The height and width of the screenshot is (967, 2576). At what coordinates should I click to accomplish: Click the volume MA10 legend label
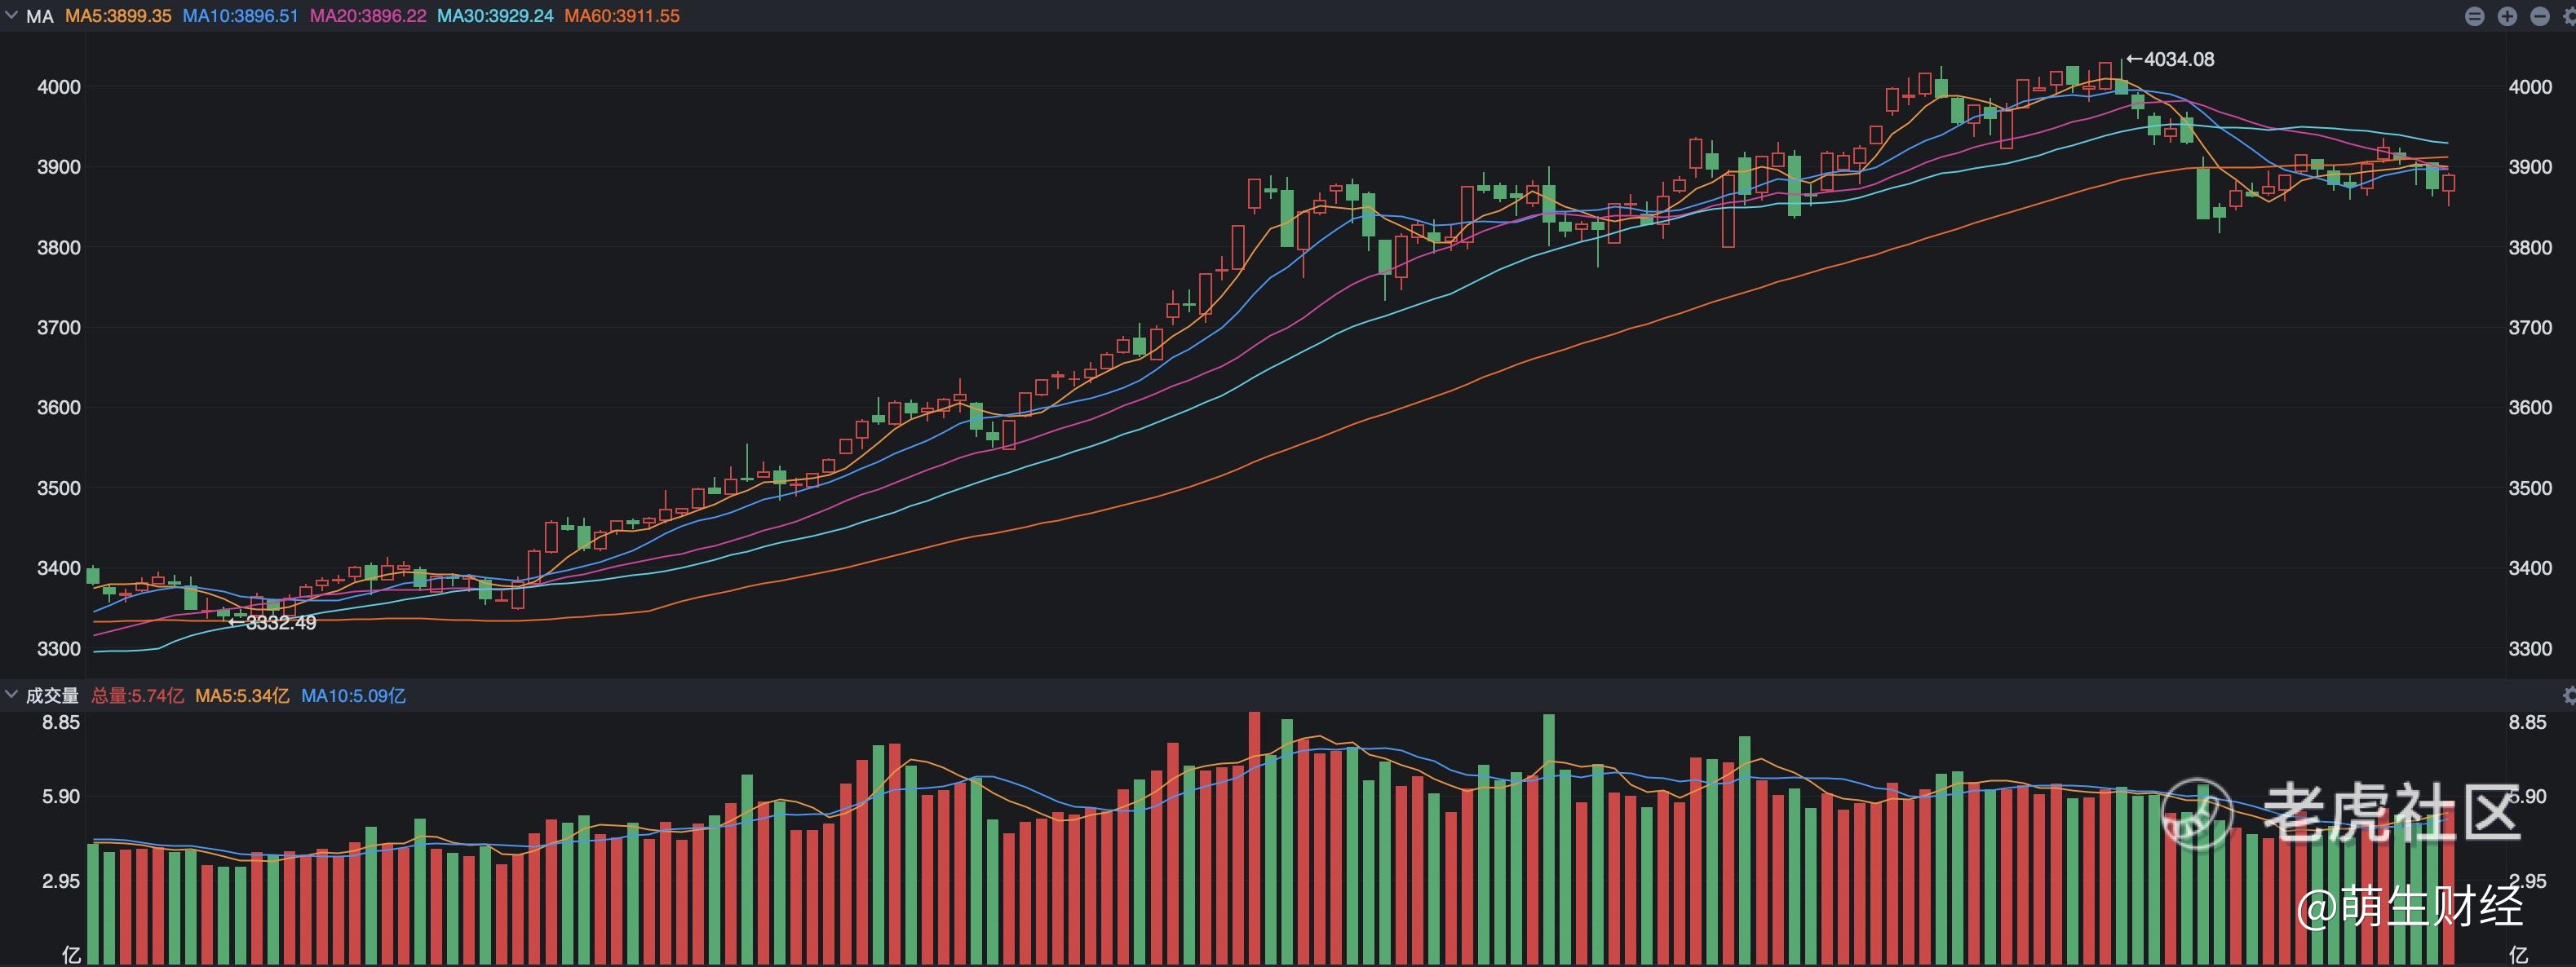(353, 696)
